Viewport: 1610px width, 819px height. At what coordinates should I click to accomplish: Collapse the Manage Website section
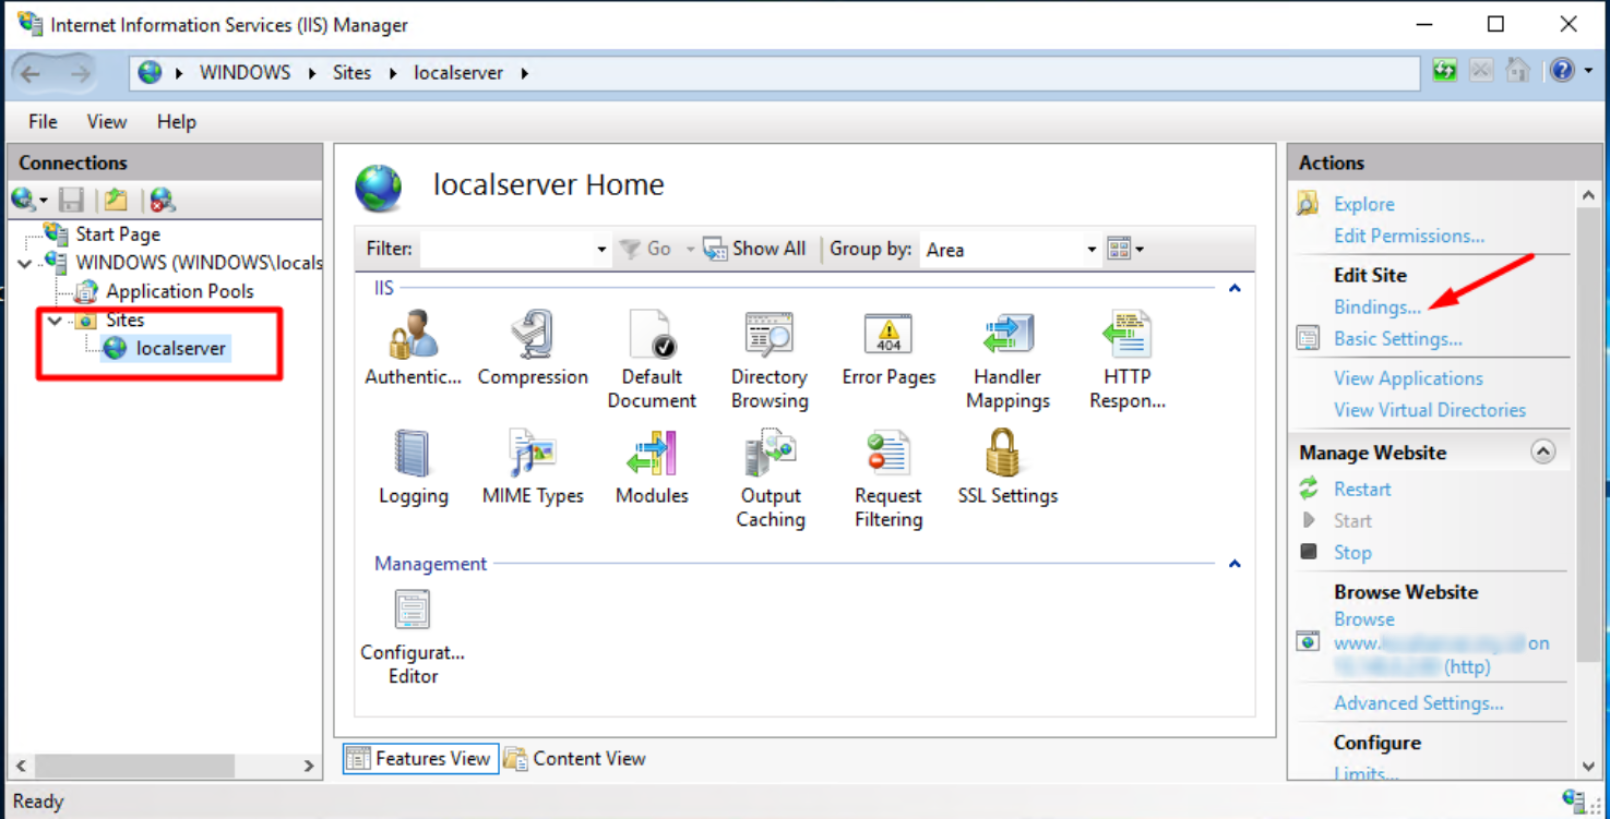(x=1543, y=452)
